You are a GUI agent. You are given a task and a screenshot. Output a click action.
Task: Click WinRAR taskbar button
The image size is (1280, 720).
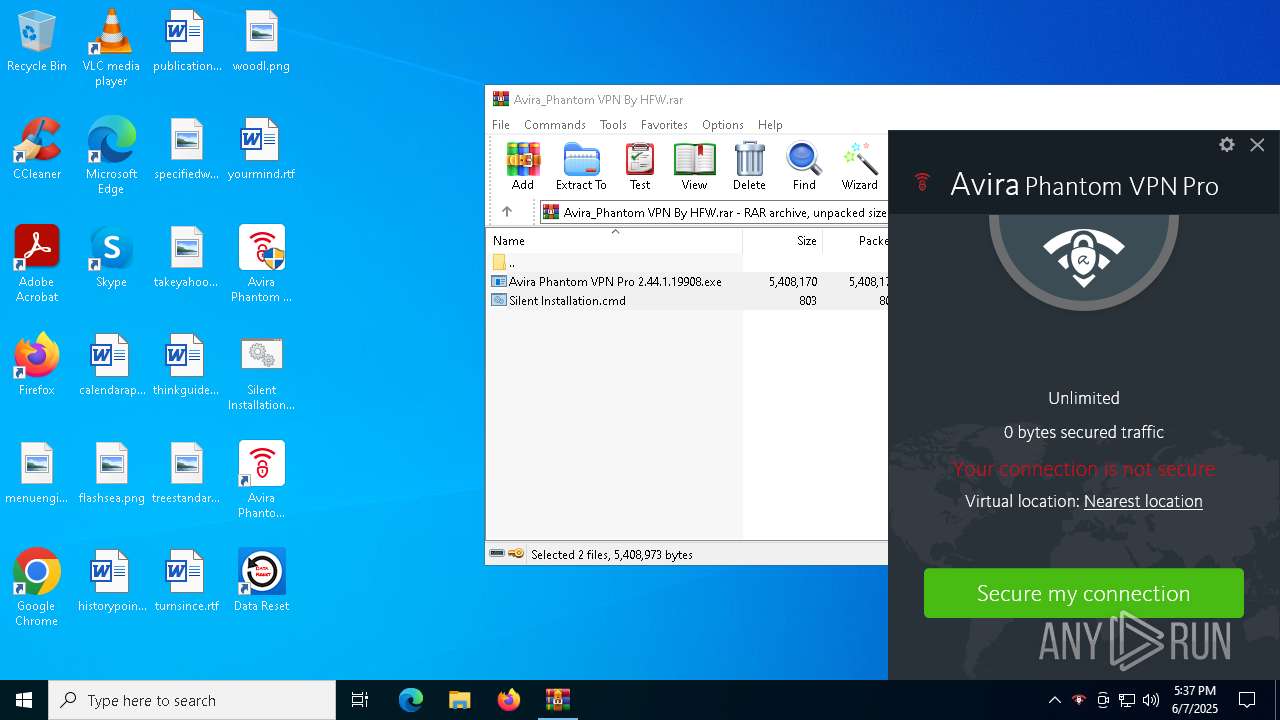[558, 700]
